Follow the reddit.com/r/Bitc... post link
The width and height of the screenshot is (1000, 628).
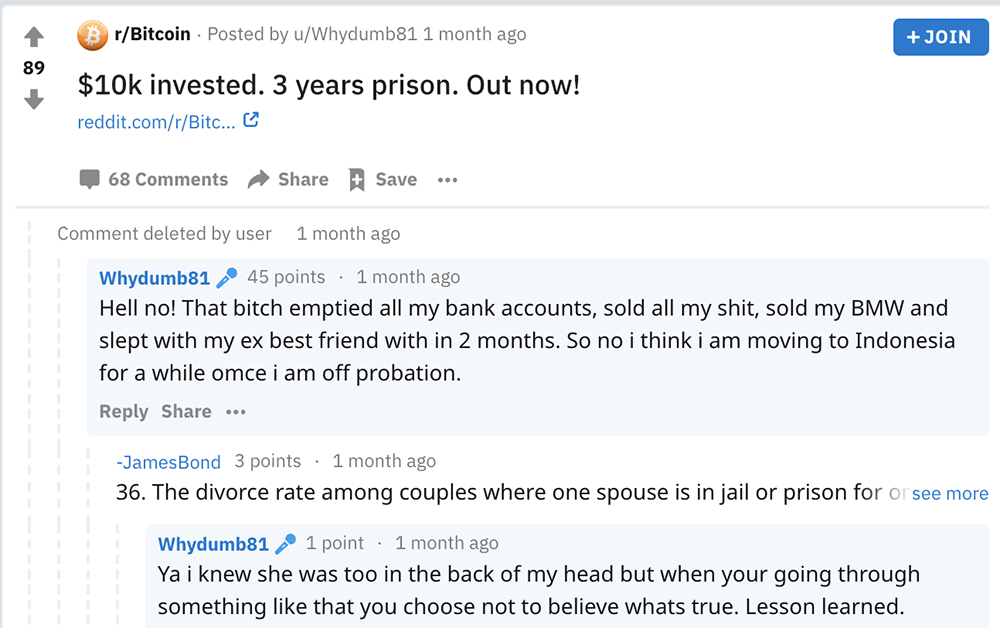point(157,121)
